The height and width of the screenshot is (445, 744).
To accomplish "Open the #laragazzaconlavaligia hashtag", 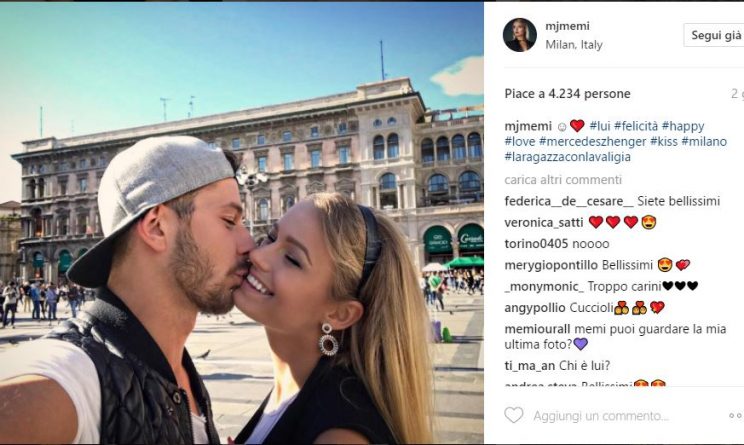I will tap(567, 157).
